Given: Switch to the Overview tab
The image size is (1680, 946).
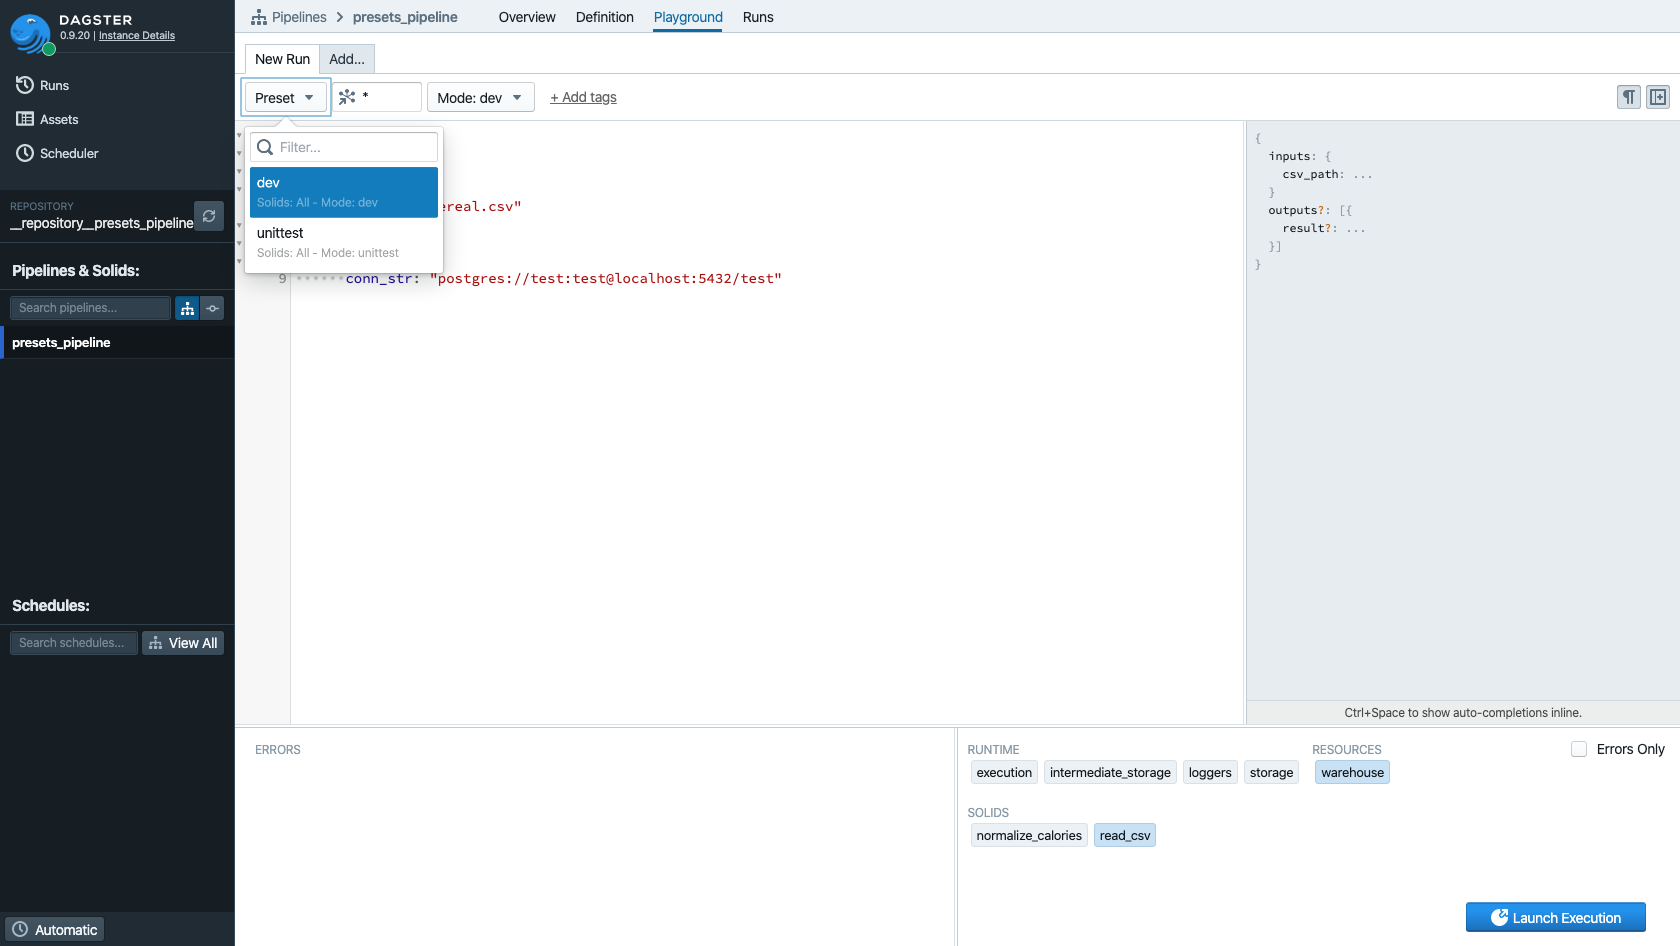Looking at the screenshot, I should (527, 17).
